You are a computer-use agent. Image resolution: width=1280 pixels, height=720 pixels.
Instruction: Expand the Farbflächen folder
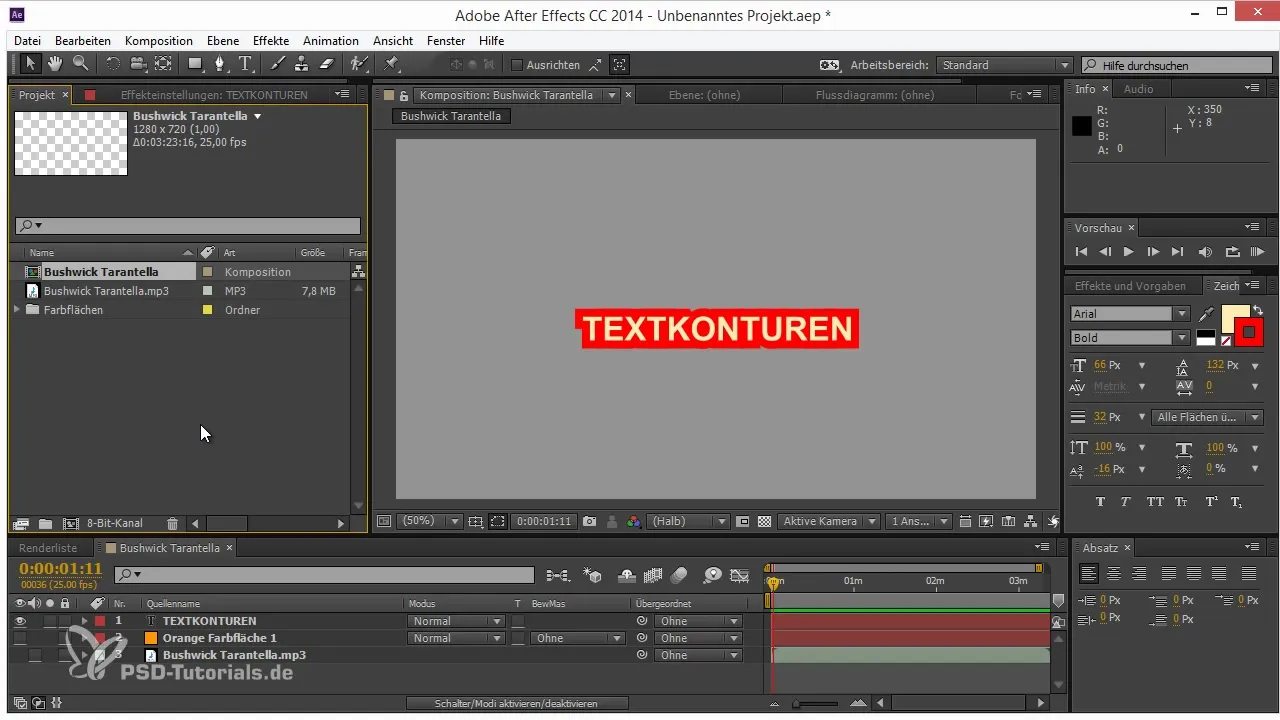(17, 310)
